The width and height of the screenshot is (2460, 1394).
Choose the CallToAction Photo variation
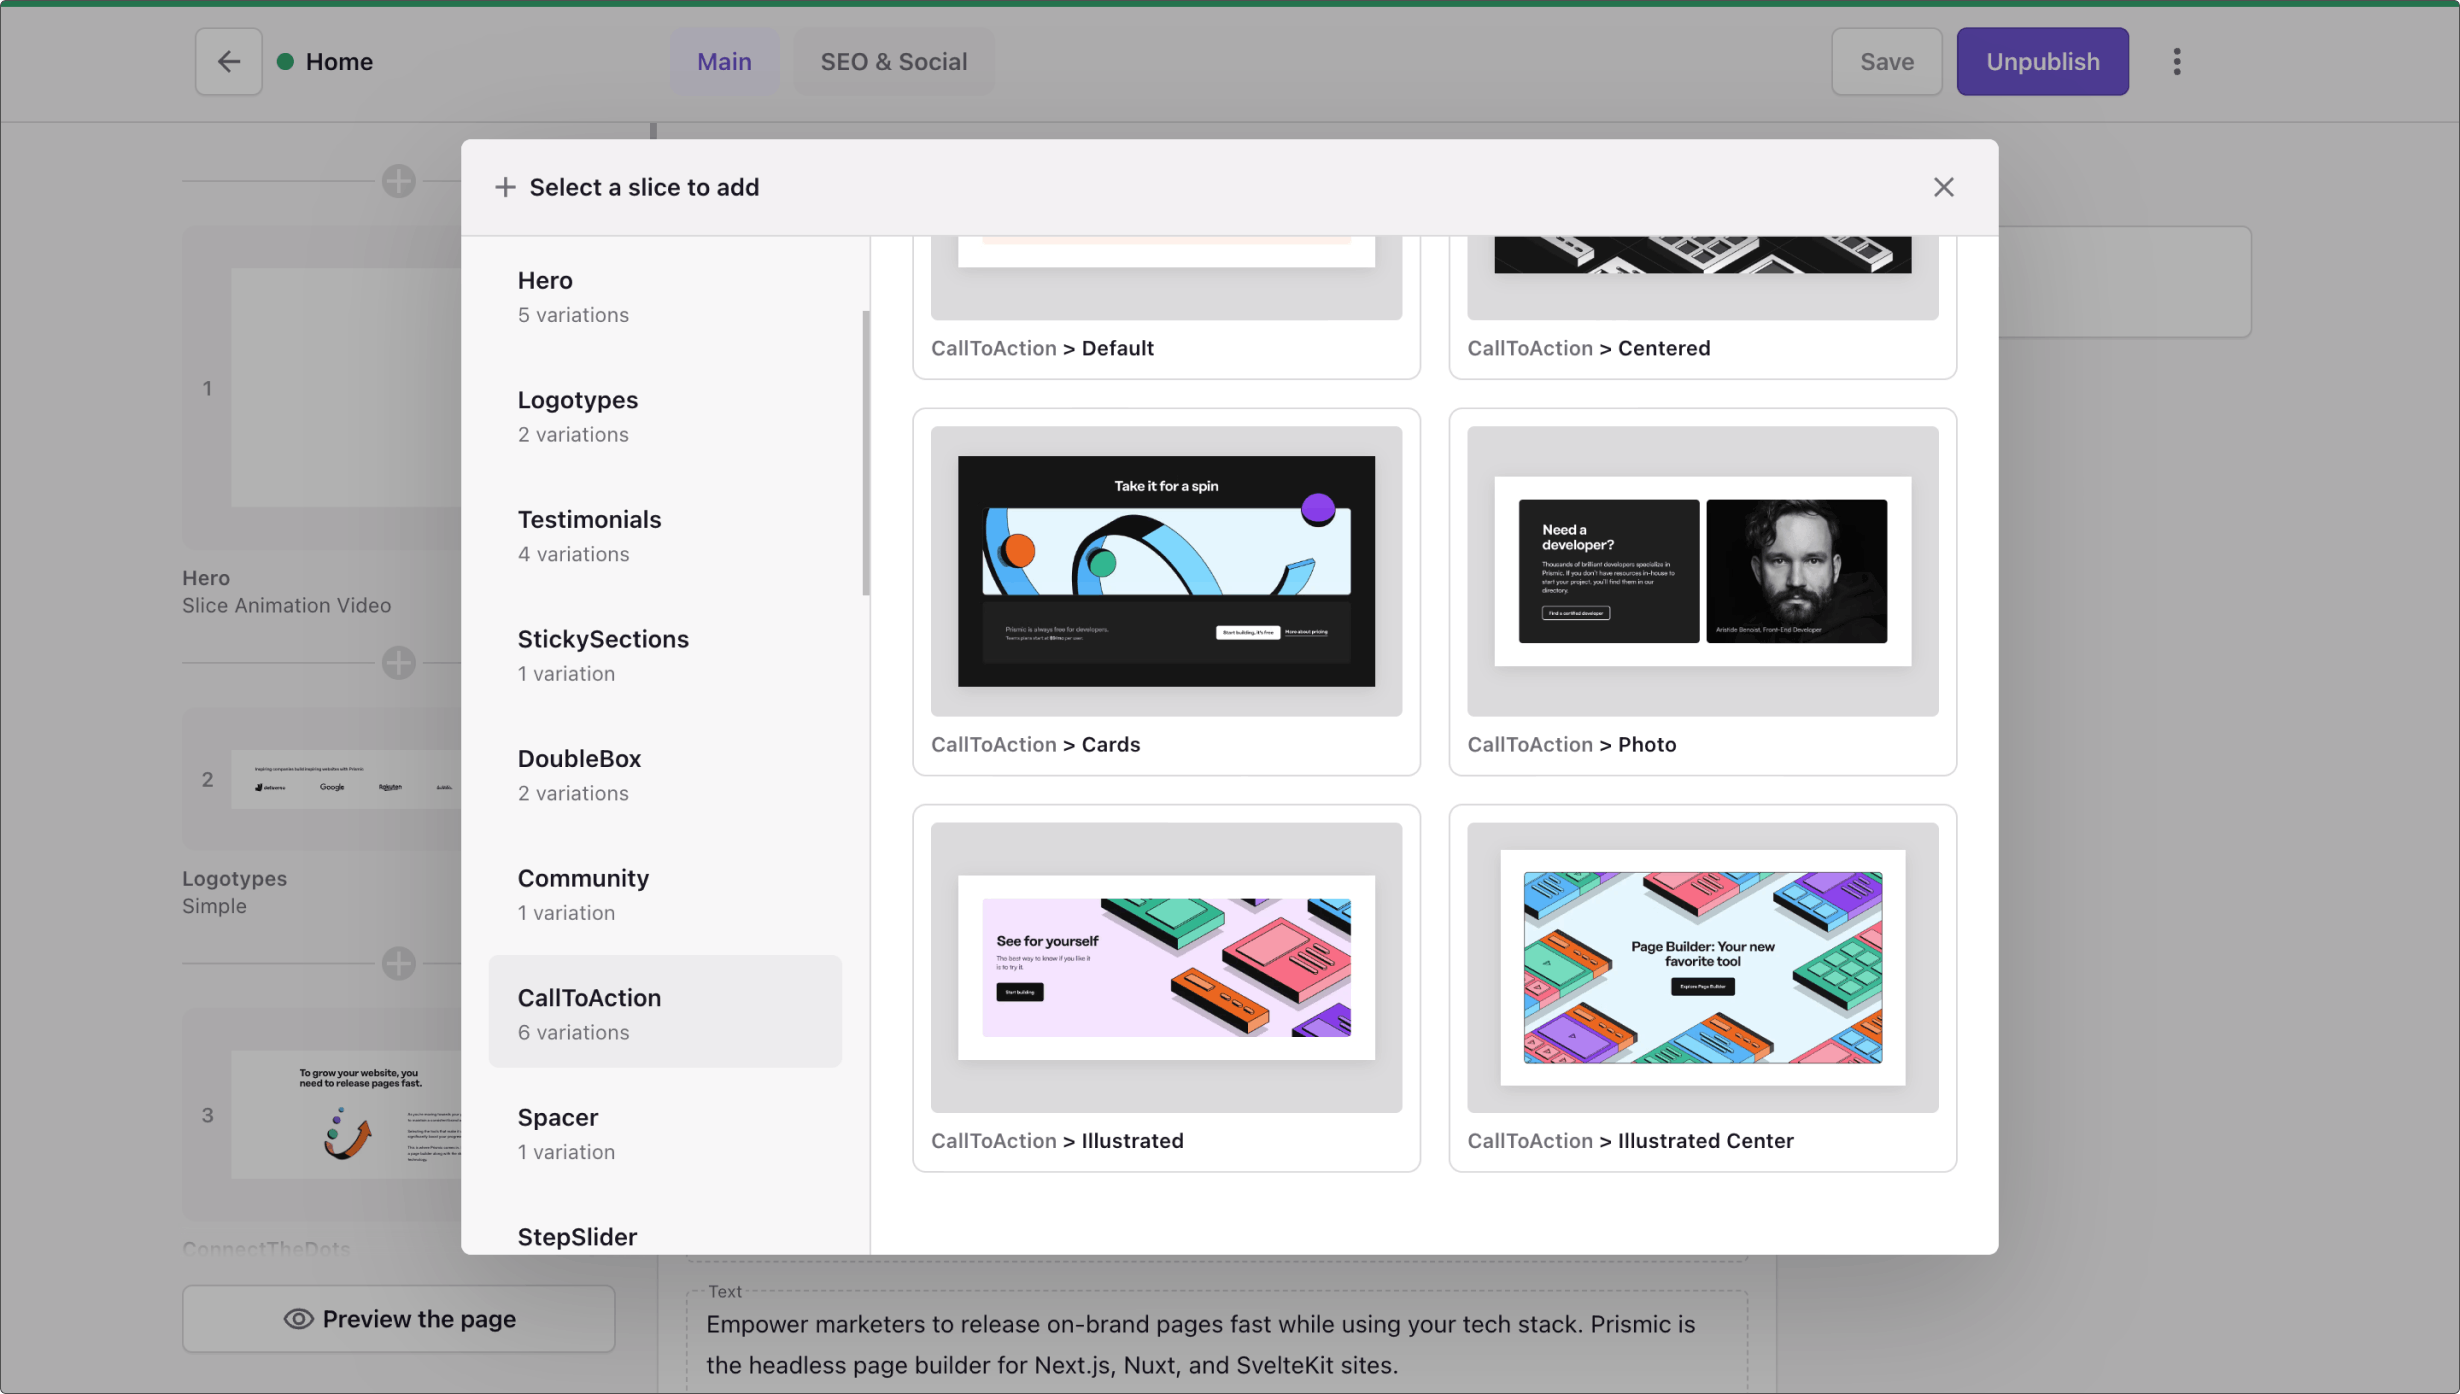point(1702,590)
